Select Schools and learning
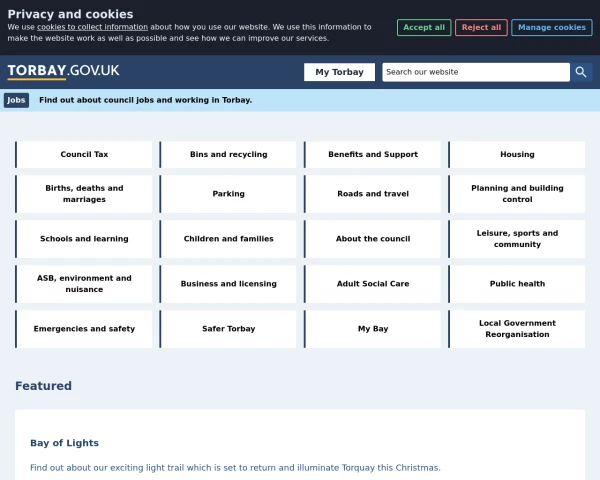The width and height of the screenshot is (600, 480). pyautogui.click(x=85, y=239)
